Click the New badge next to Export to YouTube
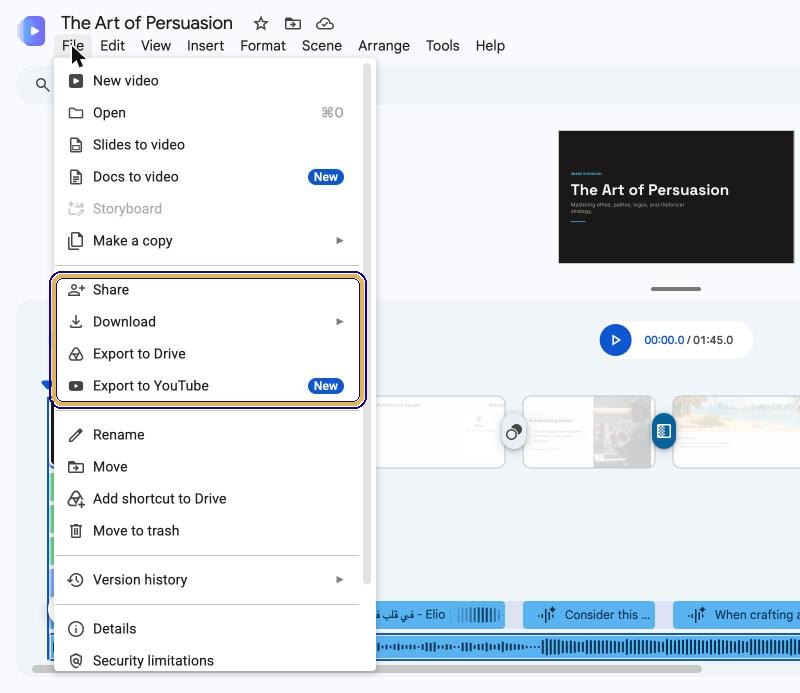800x693 pixels. [x=326, y=386]
